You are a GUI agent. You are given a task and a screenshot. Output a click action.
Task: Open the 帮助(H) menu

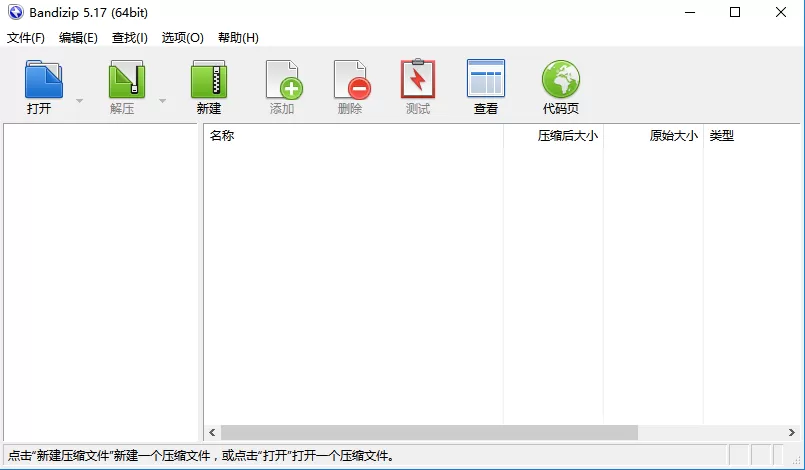coord(238,37)
